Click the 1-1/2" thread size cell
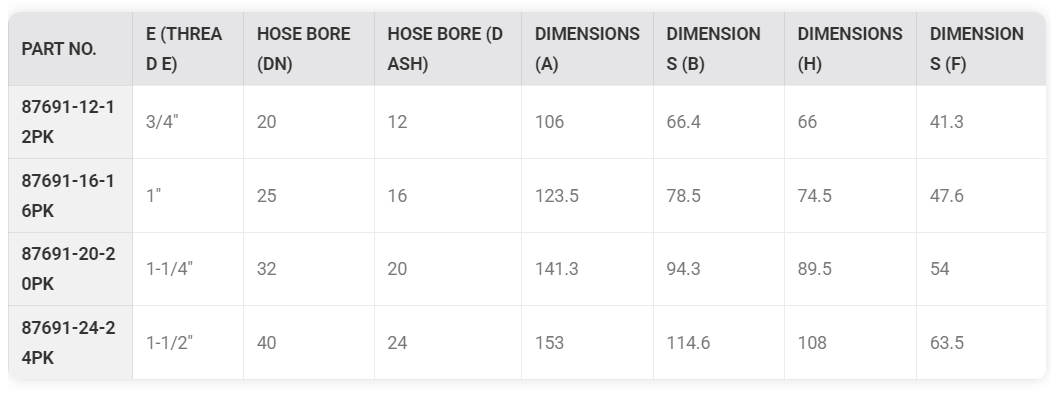Viewport: 1053px width, 396px height. [169, 343]
